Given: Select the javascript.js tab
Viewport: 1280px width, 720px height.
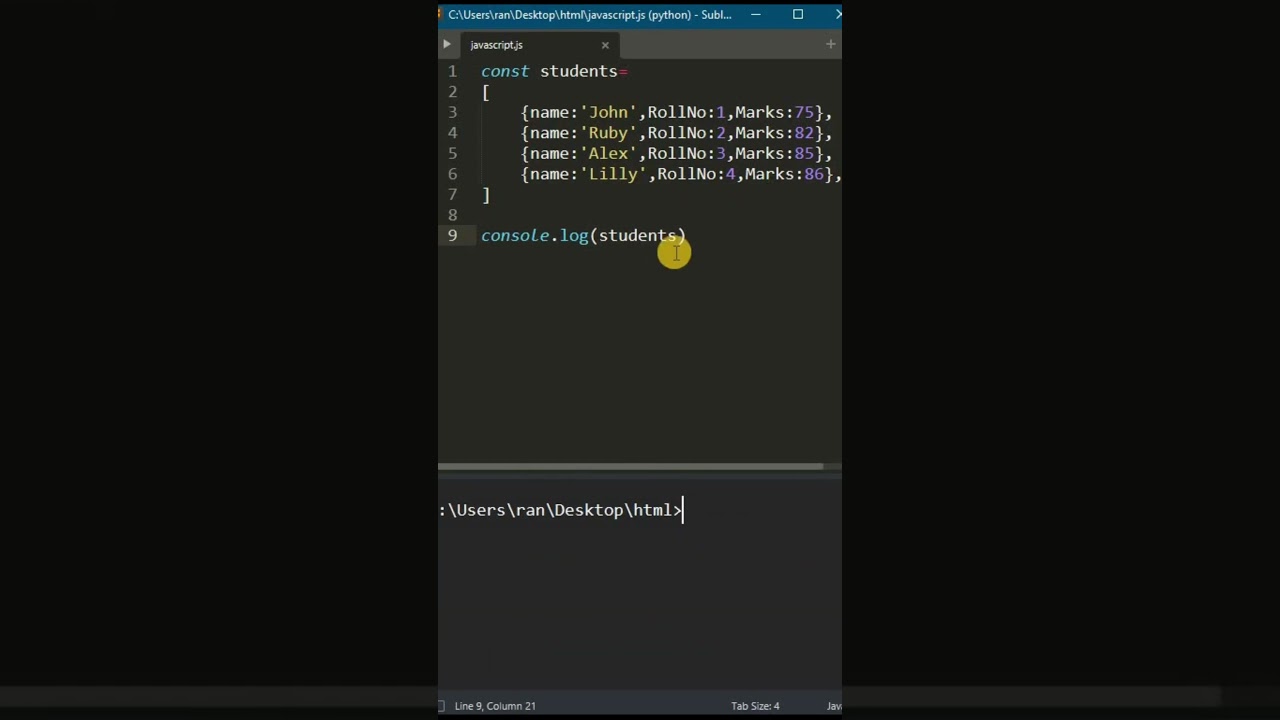Looking at the screenshot, I should point(538,45).
